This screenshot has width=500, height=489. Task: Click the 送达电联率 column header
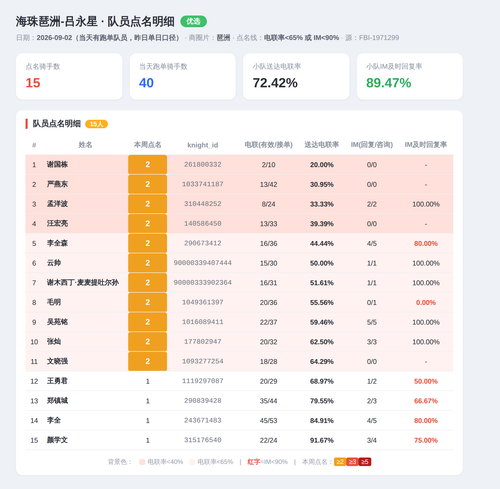click(x=322, y=145)
